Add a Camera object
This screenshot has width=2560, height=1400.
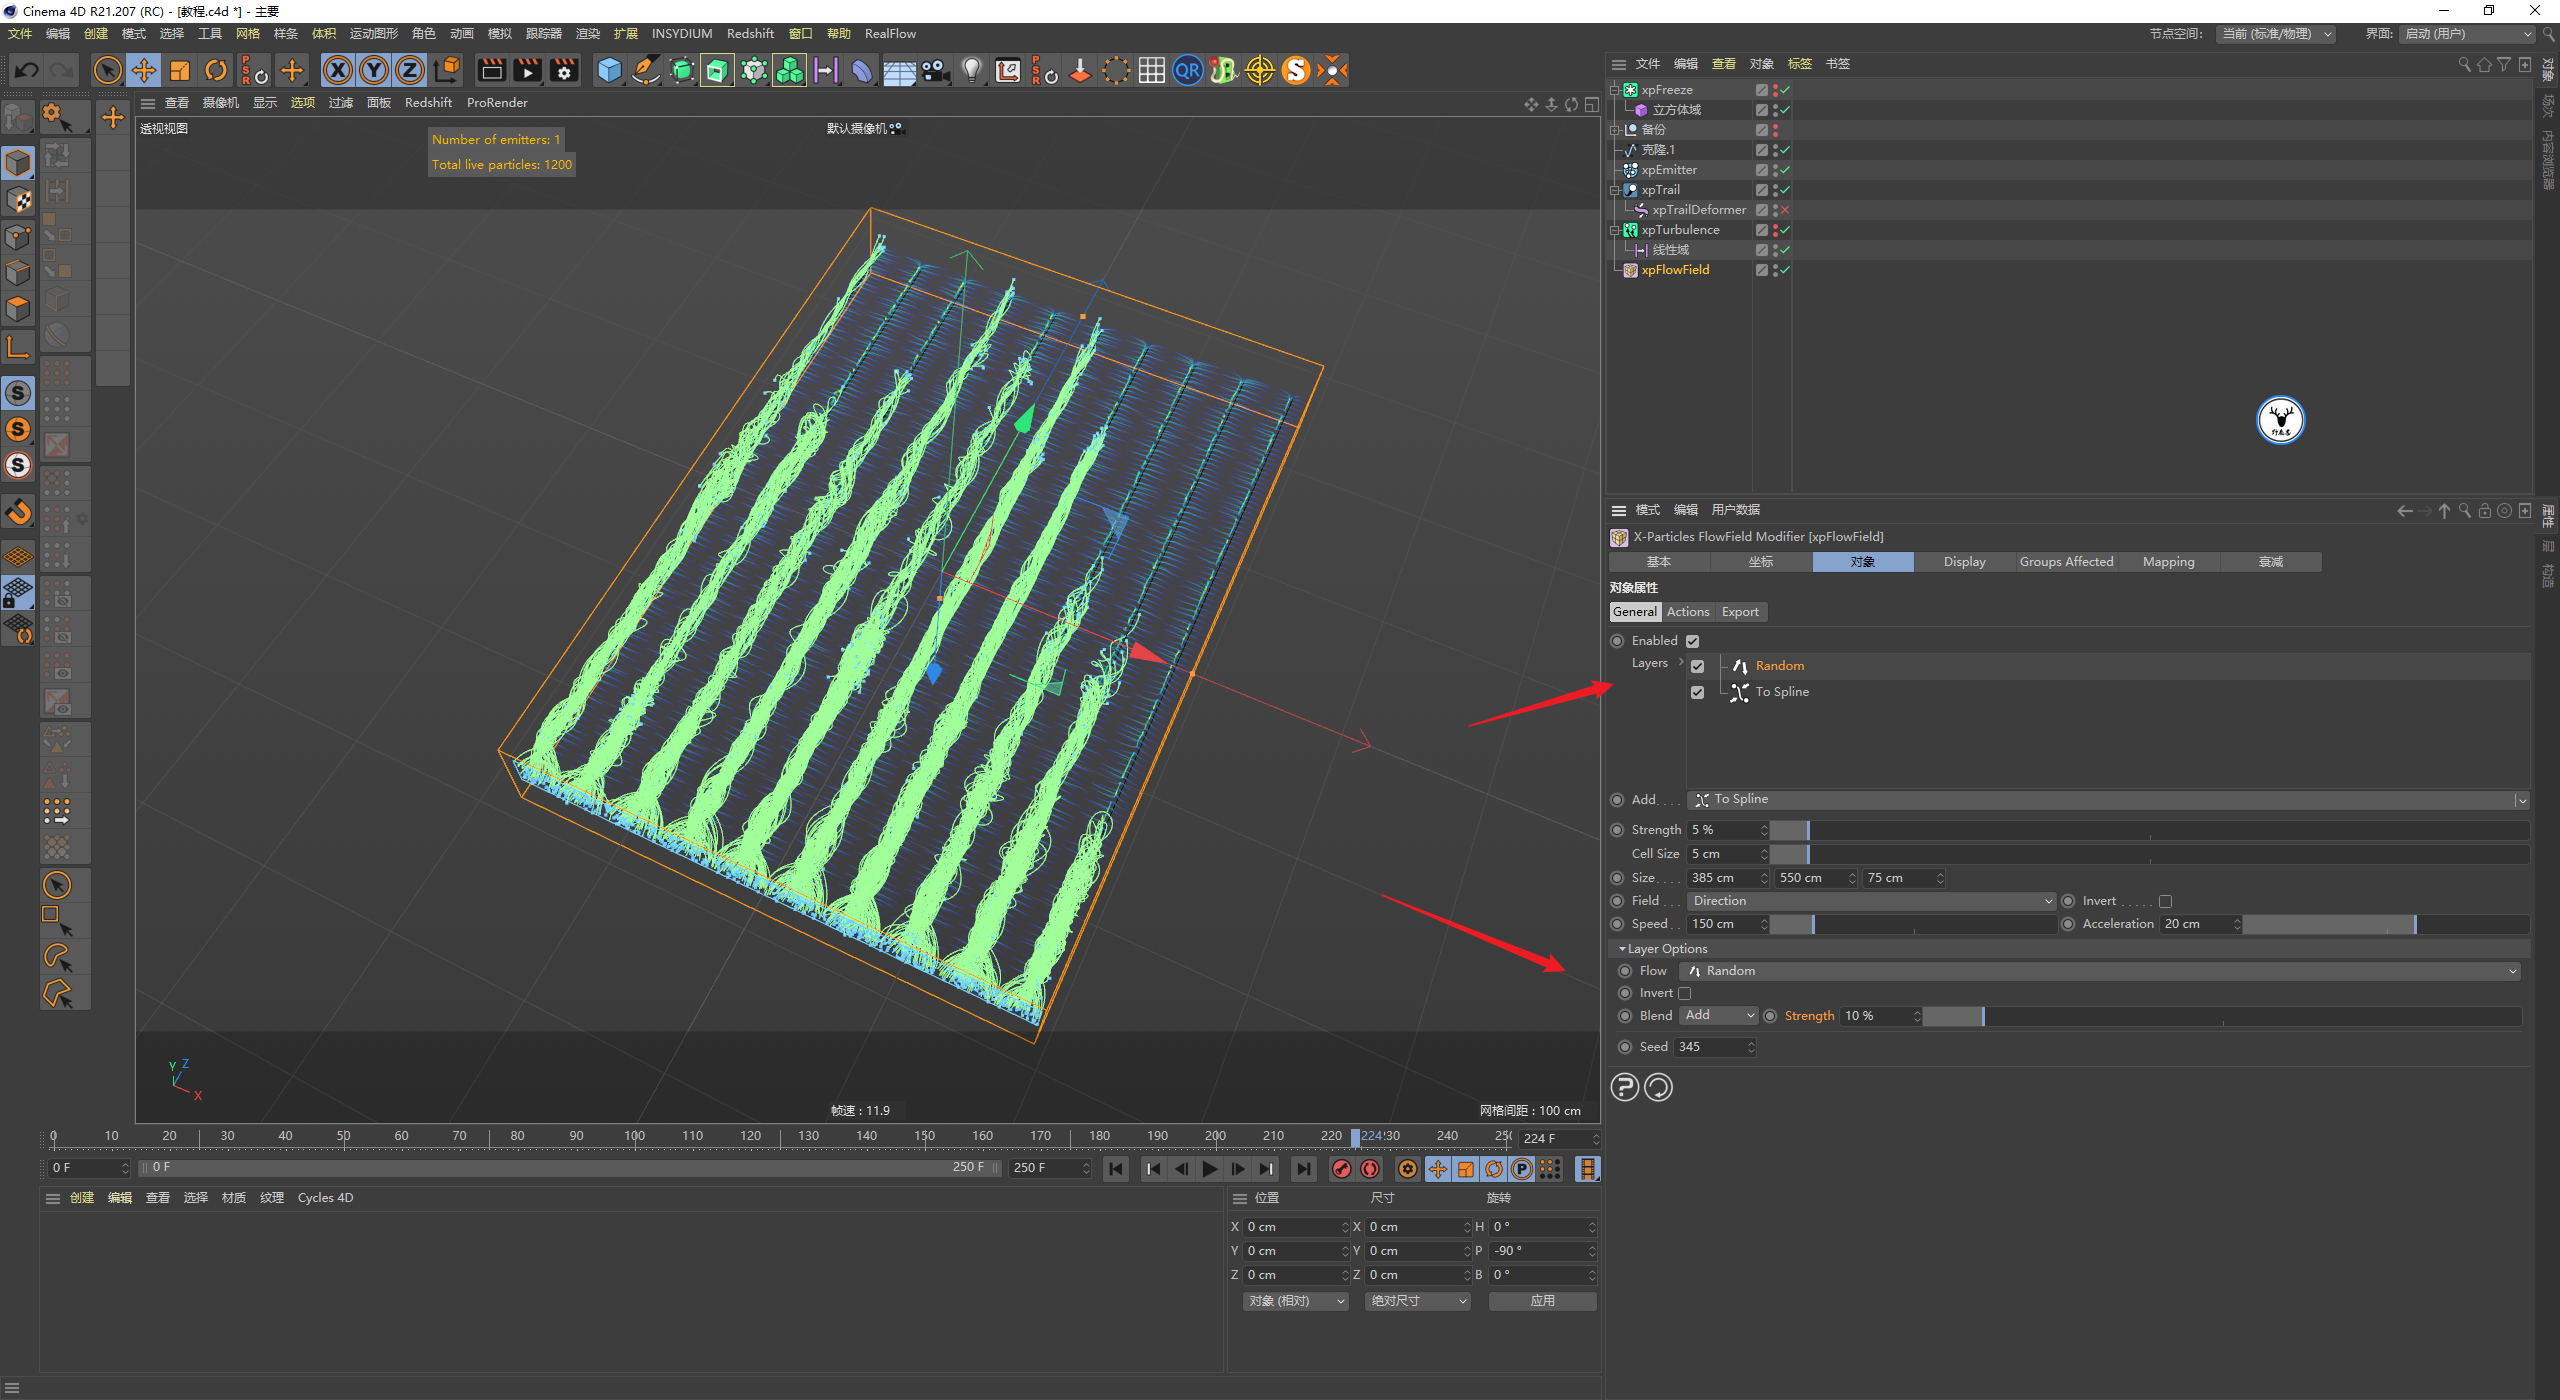935,70
